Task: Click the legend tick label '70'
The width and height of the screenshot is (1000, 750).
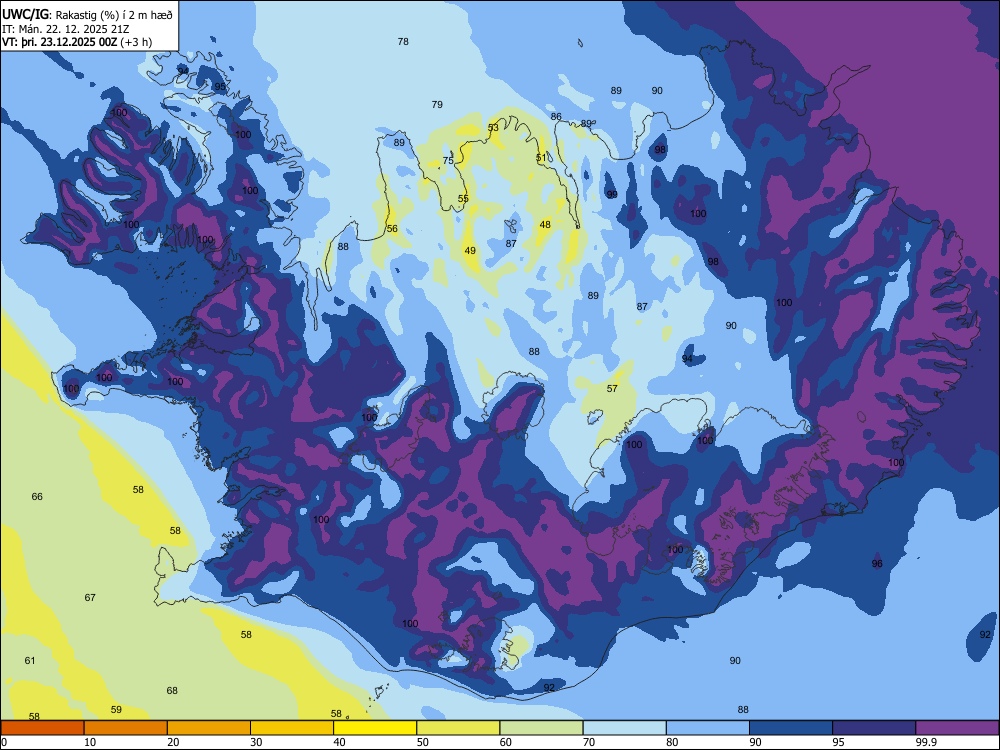Action: [x=589, y=742]
